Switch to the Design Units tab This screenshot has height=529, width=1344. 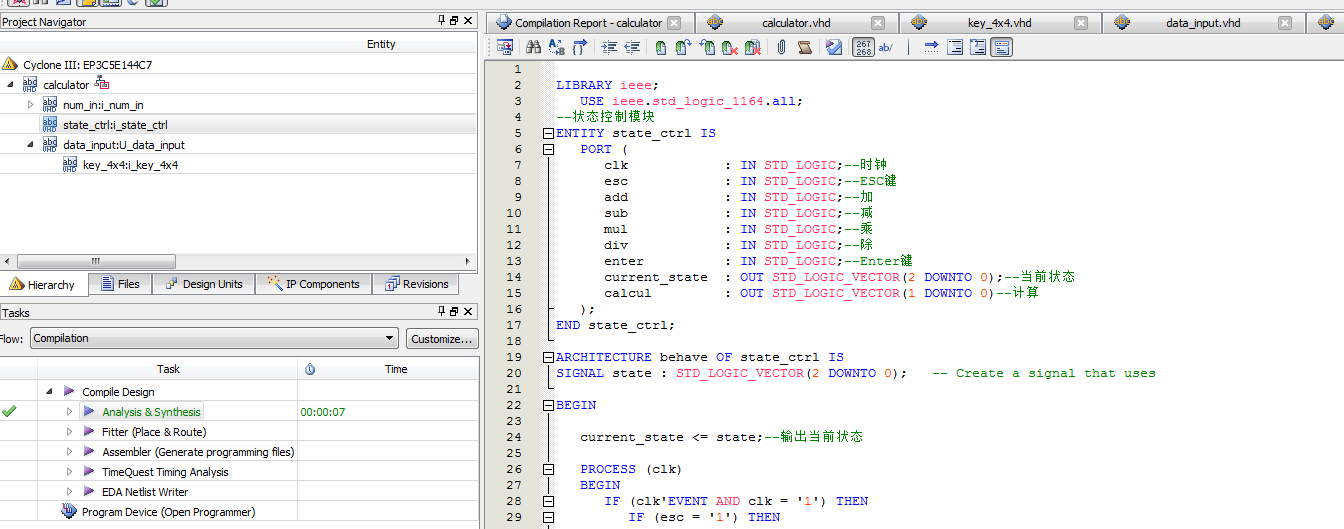pos(203,284)
